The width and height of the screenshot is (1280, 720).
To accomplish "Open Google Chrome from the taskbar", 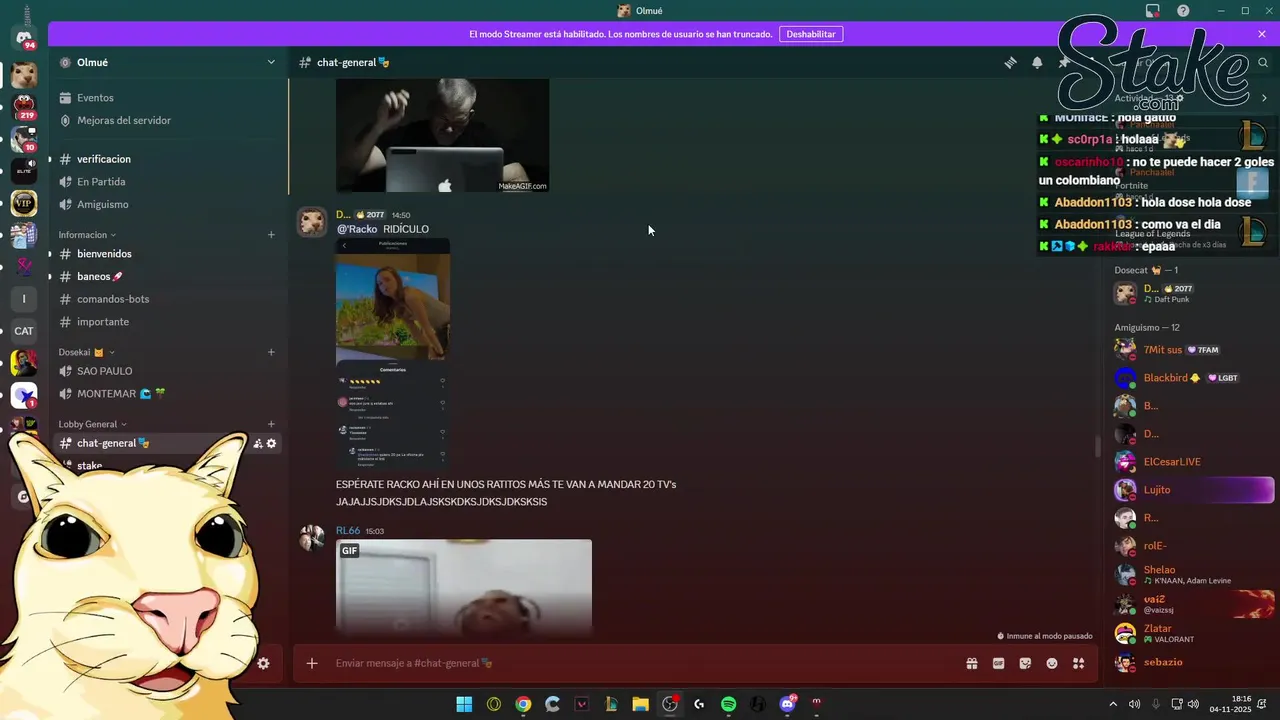I will [523, 704].
